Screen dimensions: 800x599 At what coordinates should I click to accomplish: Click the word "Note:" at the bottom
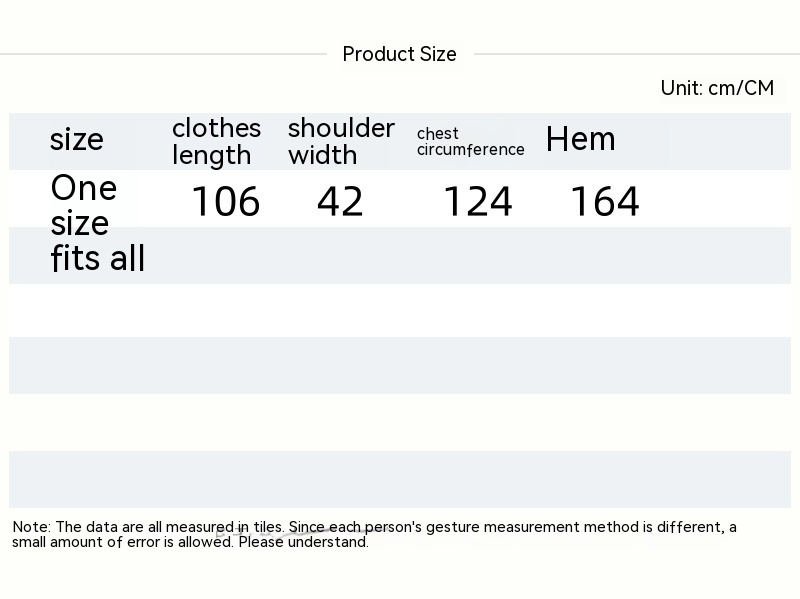32,527
